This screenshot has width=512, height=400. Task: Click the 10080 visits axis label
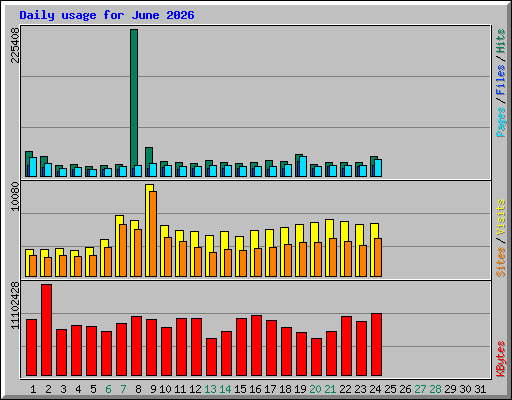(x=15, y=196)
